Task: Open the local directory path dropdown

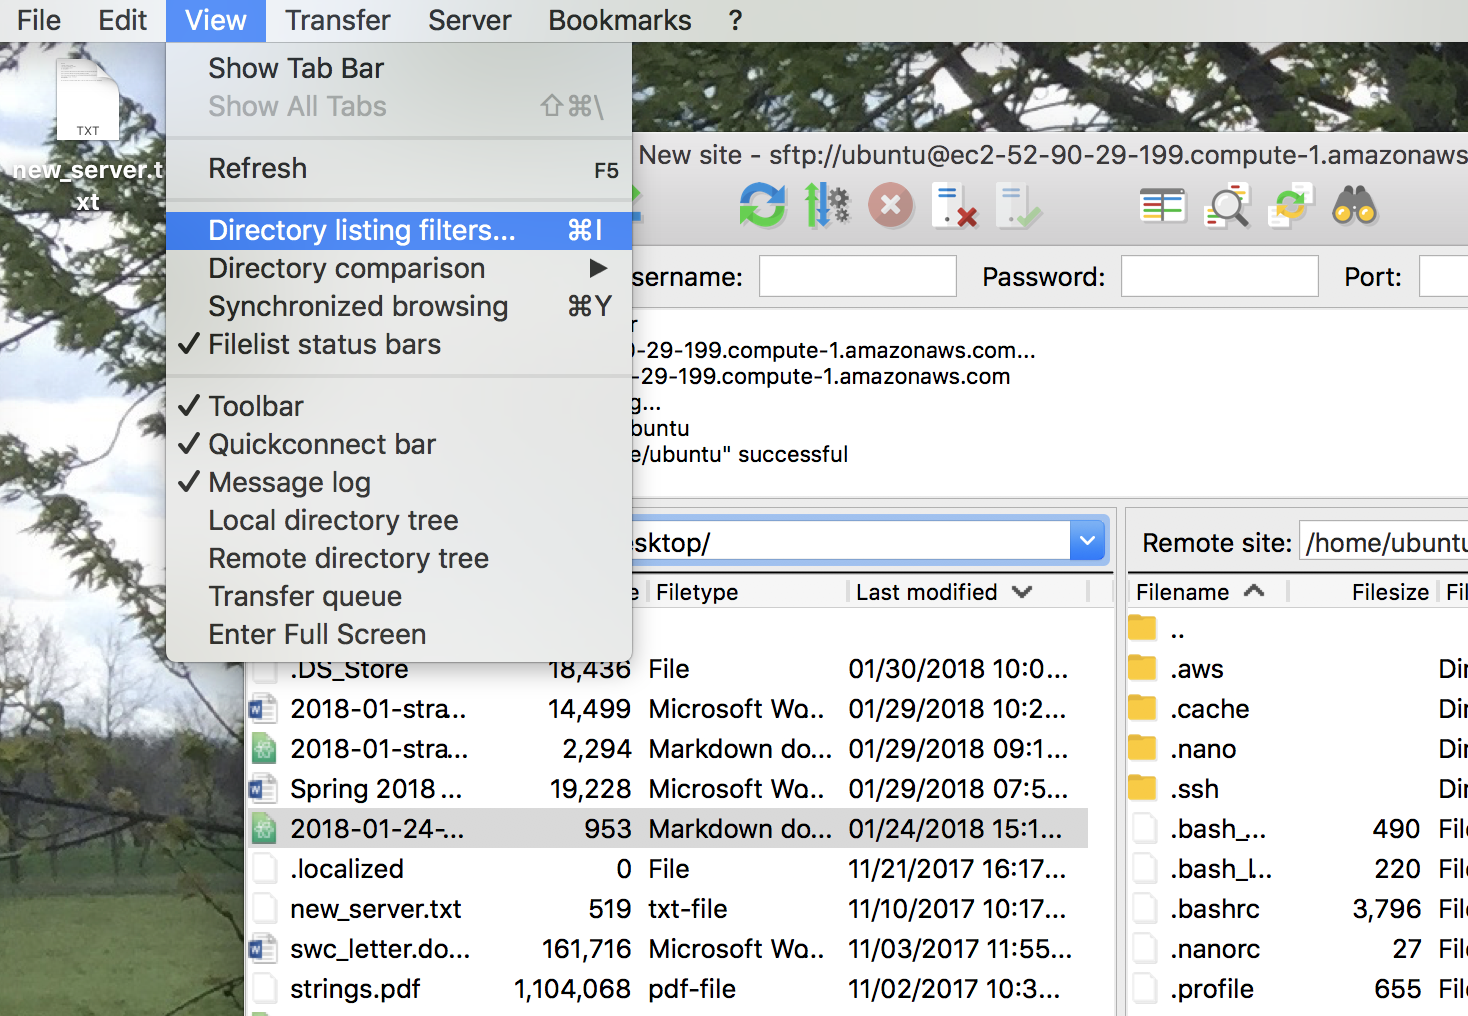Action: (1087, 540)
